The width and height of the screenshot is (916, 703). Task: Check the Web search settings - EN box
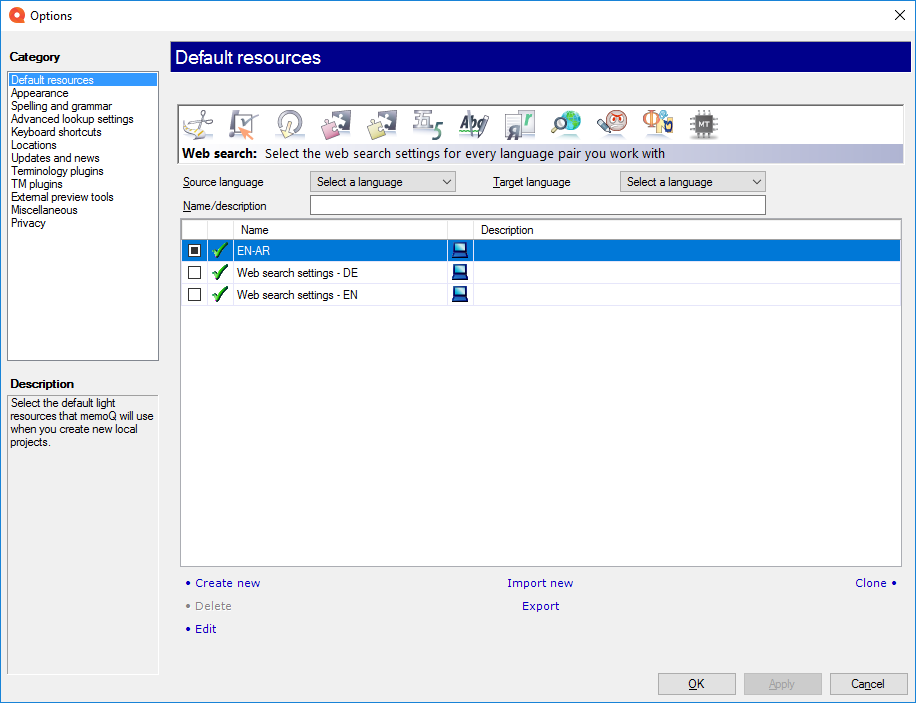194,295
